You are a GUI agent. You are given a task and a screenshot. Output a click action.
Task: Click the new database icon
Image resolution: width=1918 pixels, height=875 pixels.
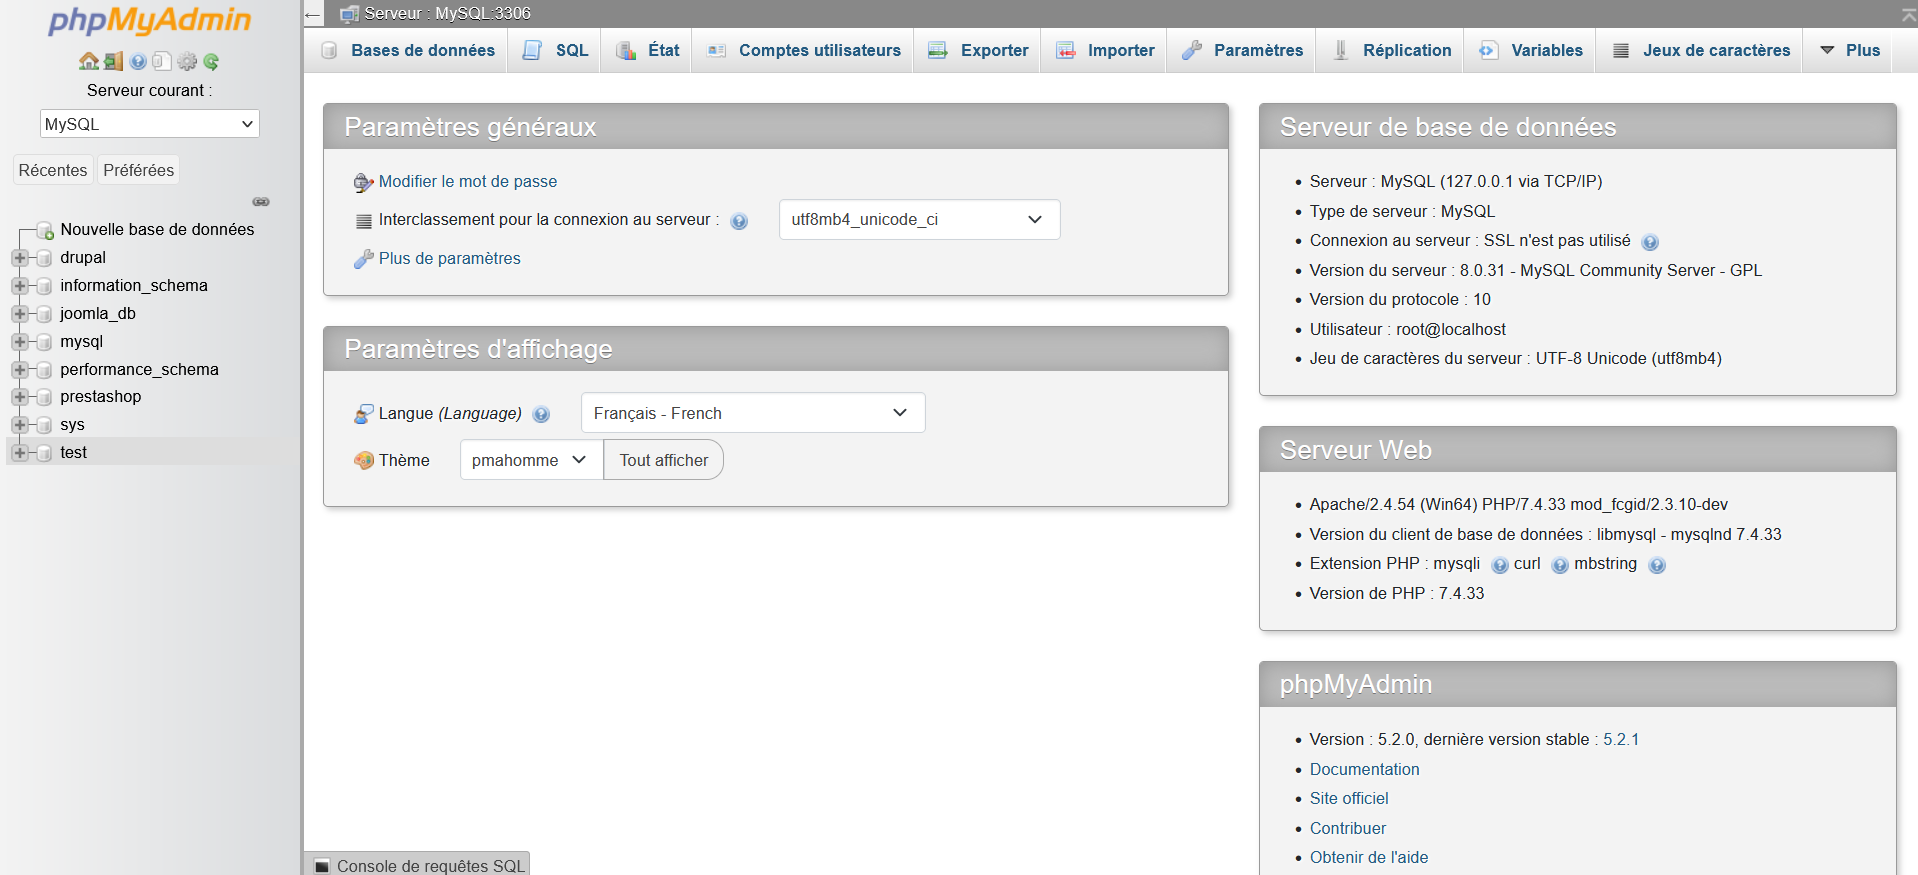click(45, 231)
